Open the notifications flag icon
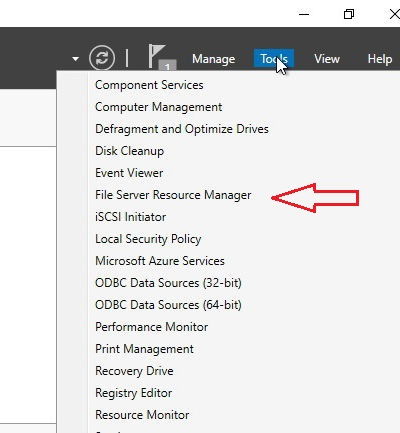The height and width of the screenshot is (433, 400). [x=161, y=57]
